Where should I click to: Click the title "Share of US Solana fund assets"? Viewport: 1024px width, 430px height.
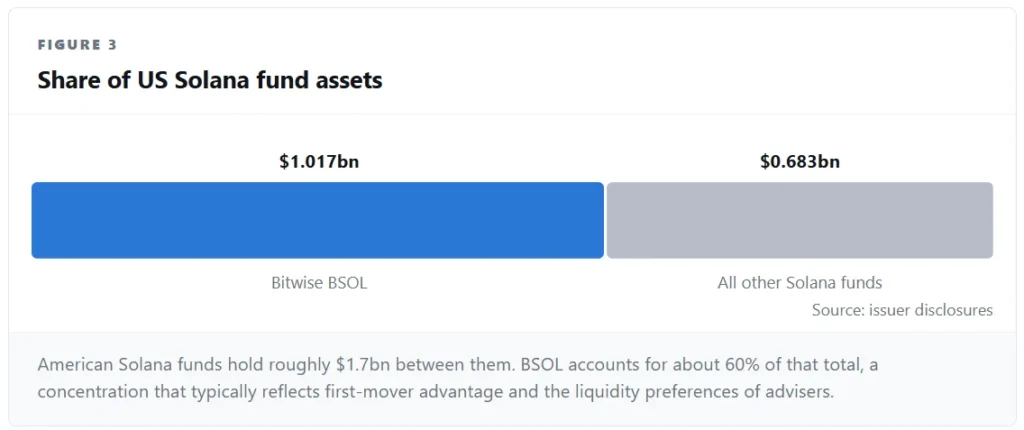210,80
